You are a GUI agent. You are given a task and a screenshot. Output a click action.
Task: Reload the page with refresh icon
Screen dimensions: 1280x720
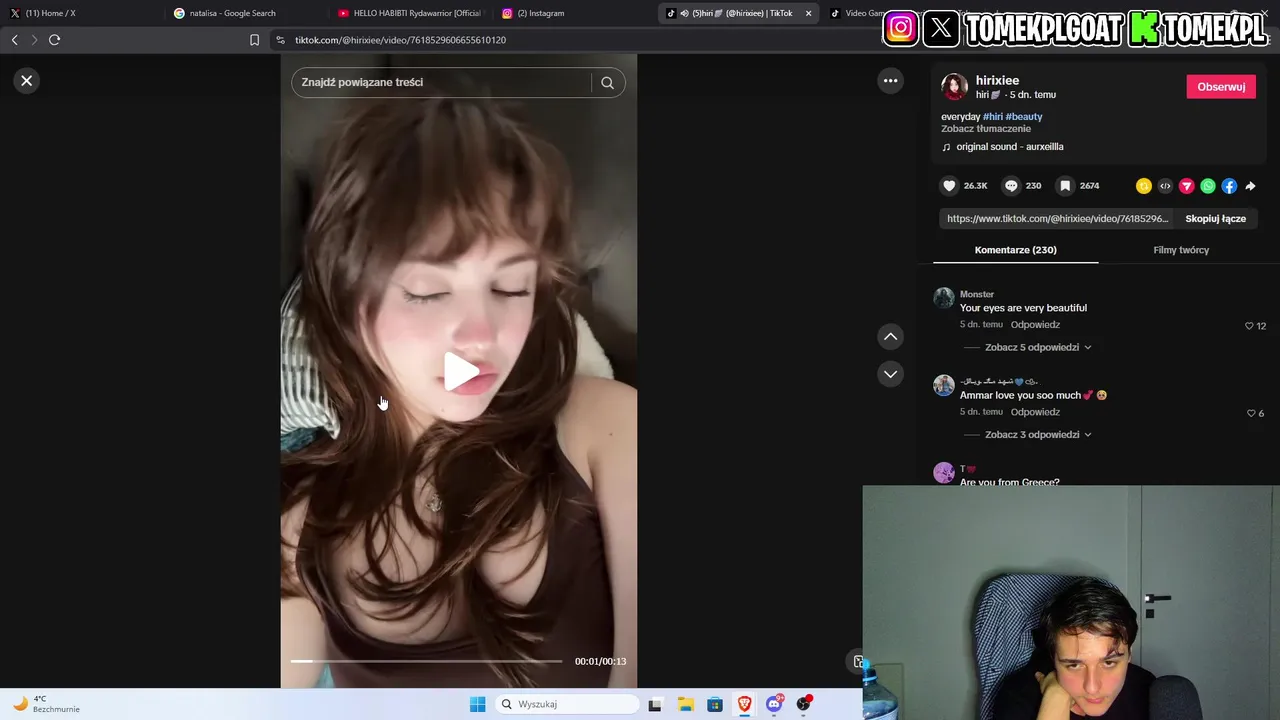click(x=54, y=40)
